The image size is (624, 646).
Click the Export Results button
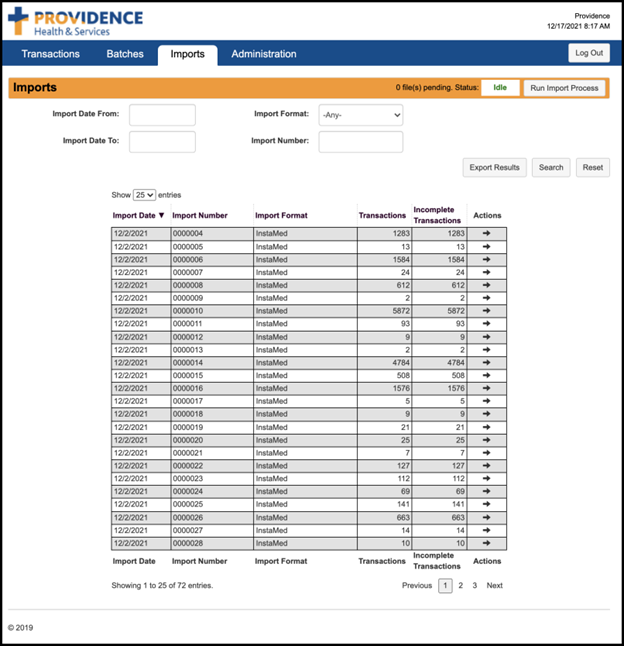click(494, 168)
